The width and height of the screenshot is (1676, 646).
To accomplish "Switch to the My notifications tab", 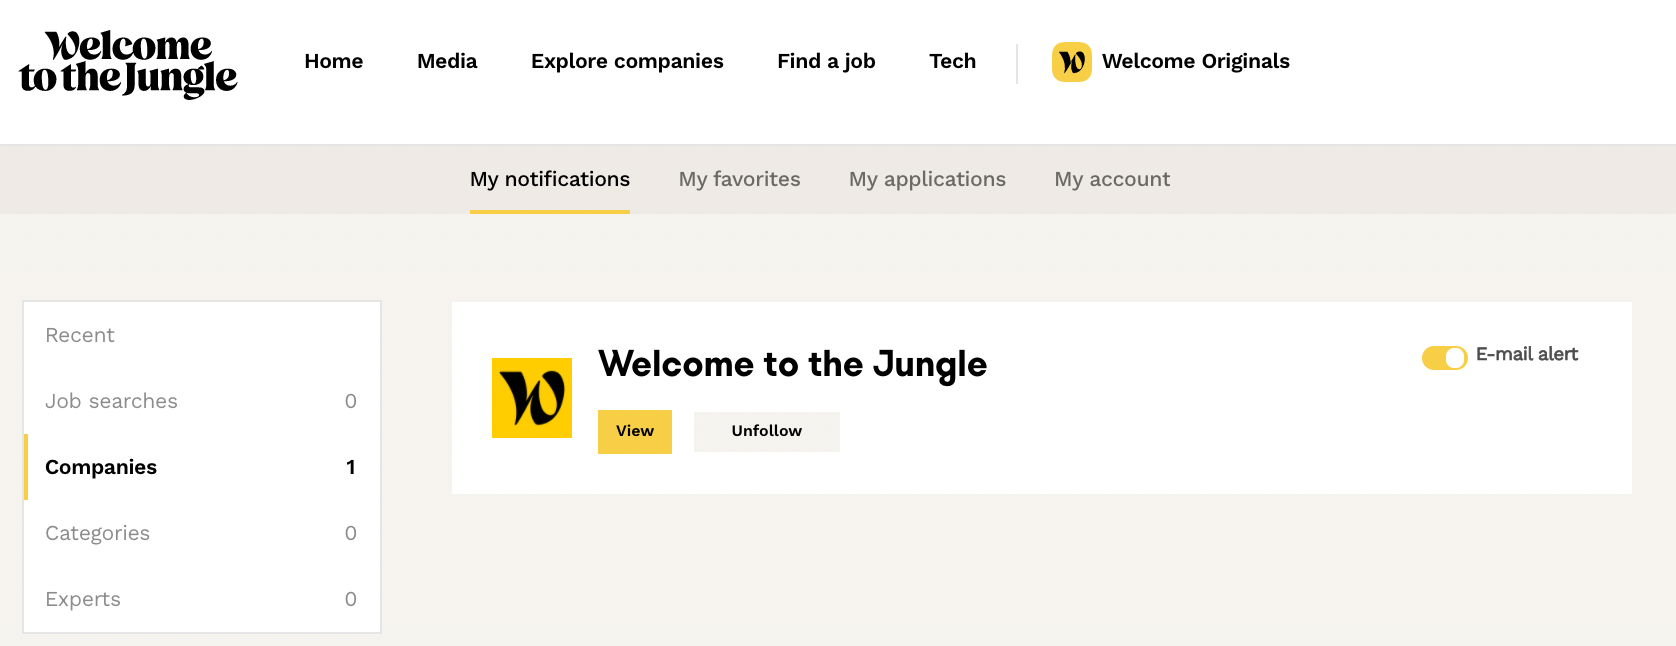I will coord(550,180).
